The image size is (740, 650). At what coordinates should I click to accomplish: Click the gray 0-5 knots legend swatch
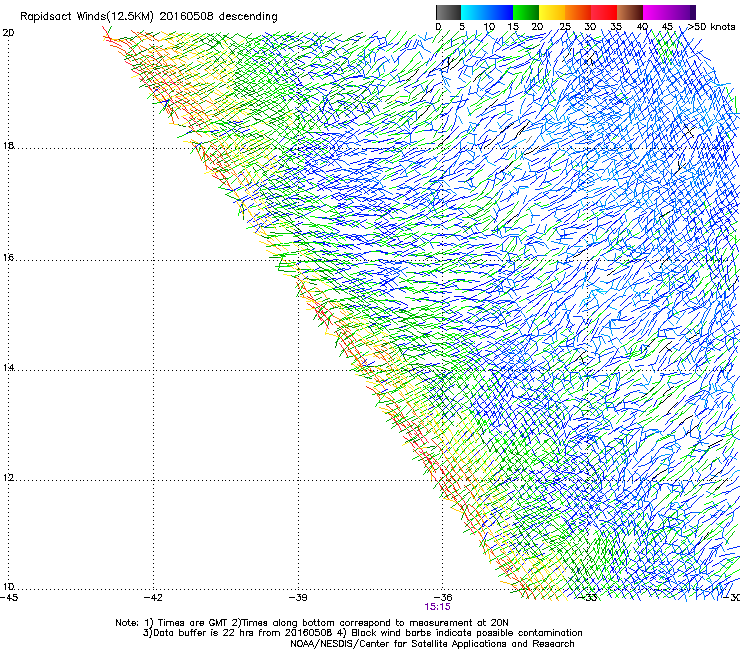448,12
